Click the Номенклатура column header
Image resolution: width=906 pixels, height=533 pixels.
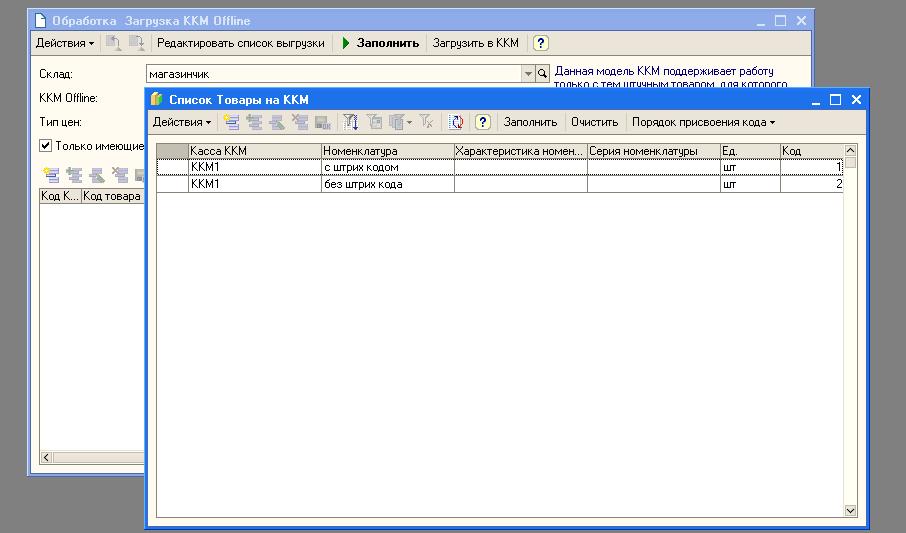pyautogui.click(x=388, y=151)
